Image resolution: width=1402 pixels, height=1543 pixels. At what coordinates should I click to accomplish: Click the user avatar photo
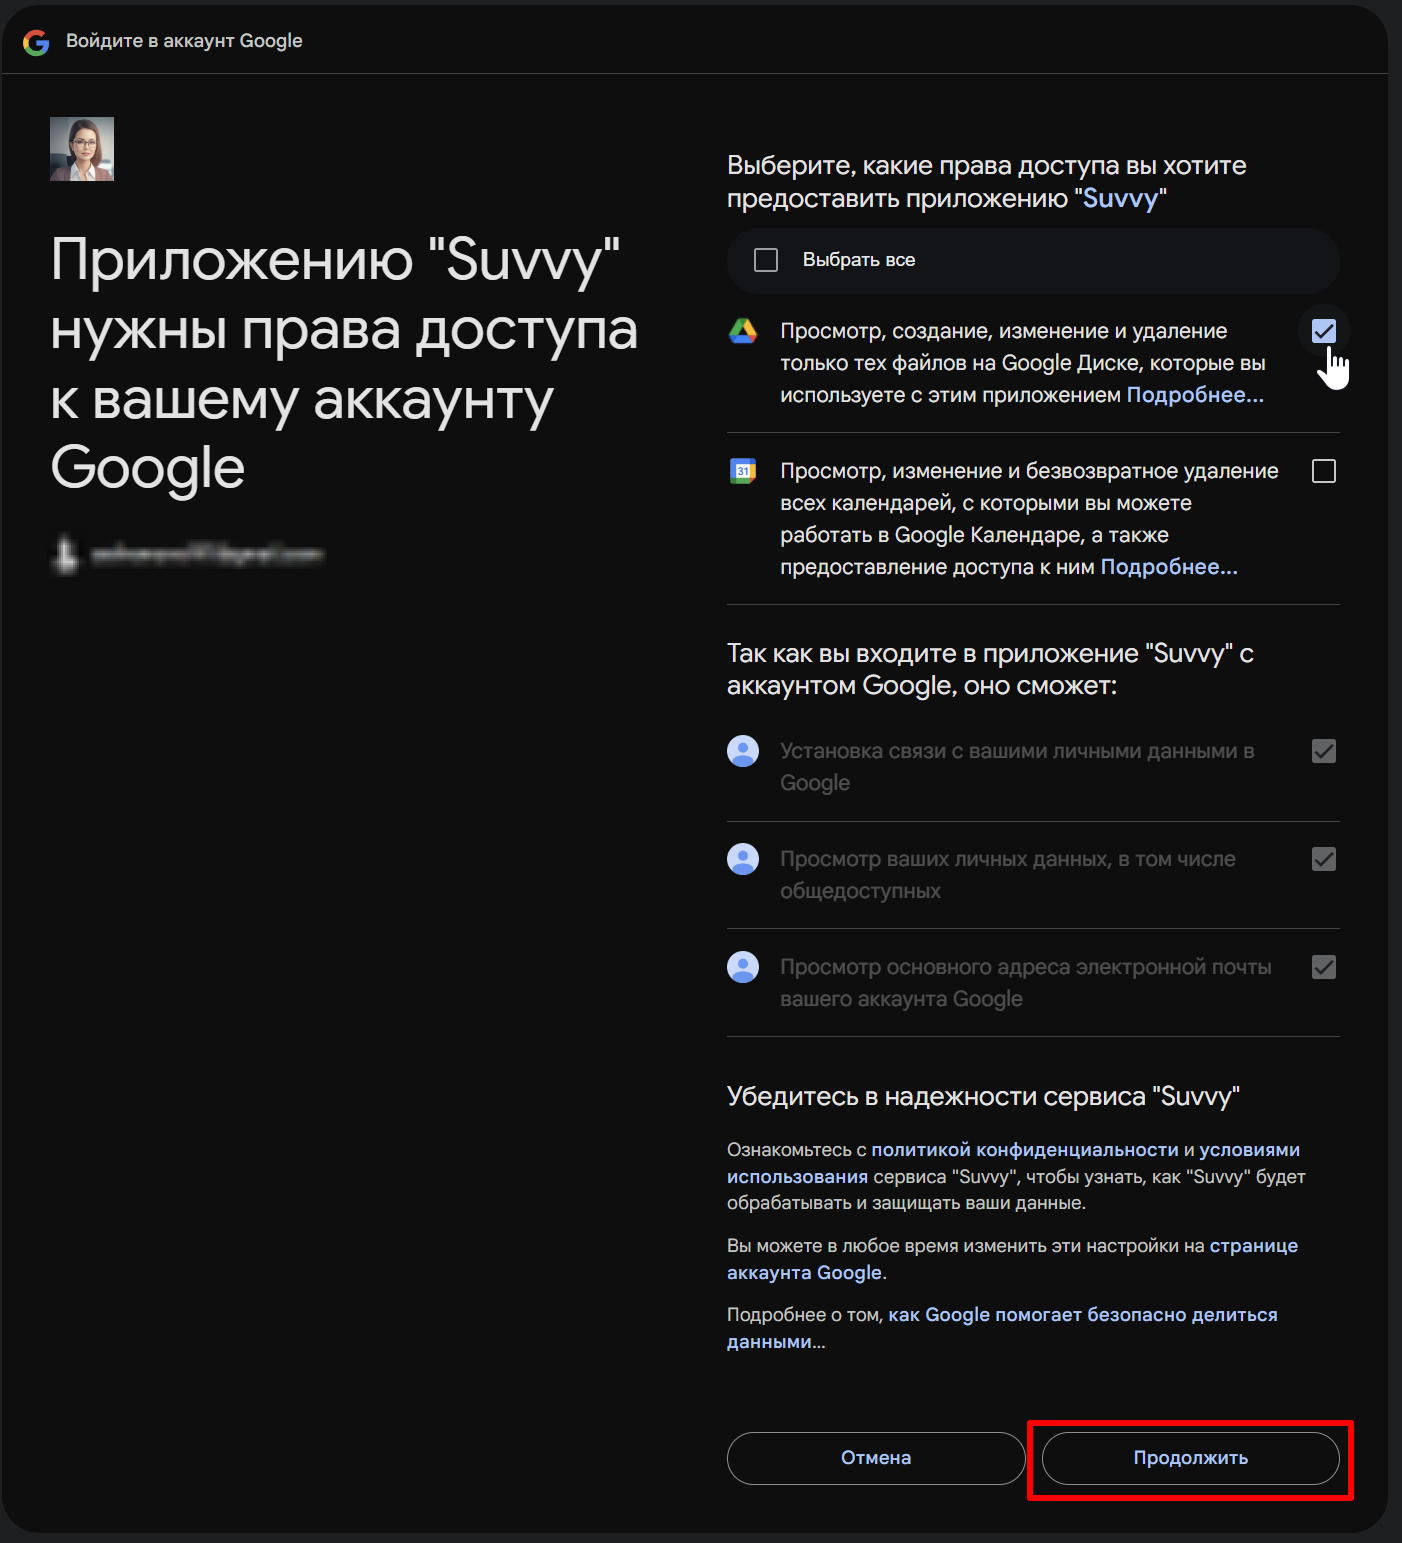click(82, 149)
